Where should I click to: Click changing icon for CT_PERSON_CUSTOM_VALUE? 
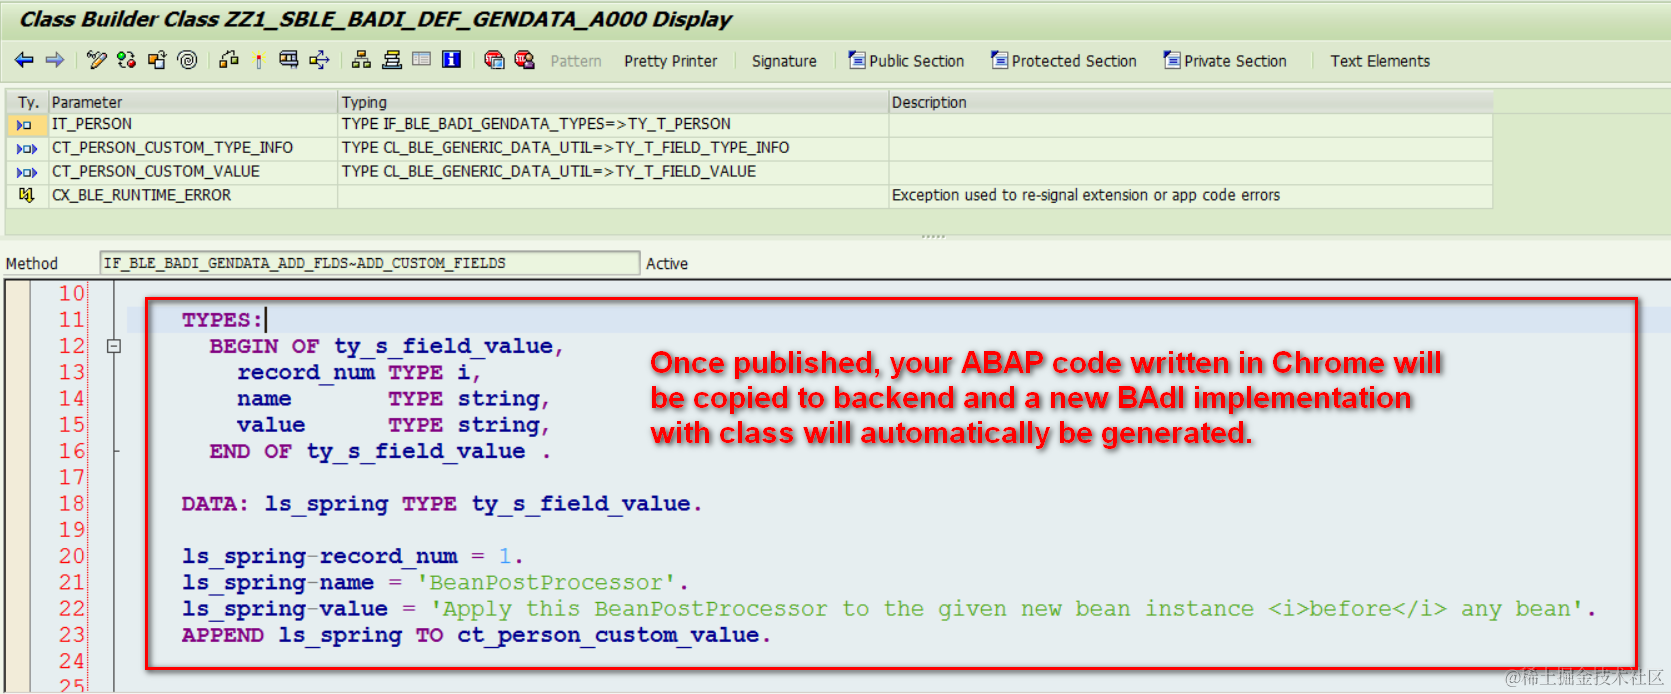(27, 173)
